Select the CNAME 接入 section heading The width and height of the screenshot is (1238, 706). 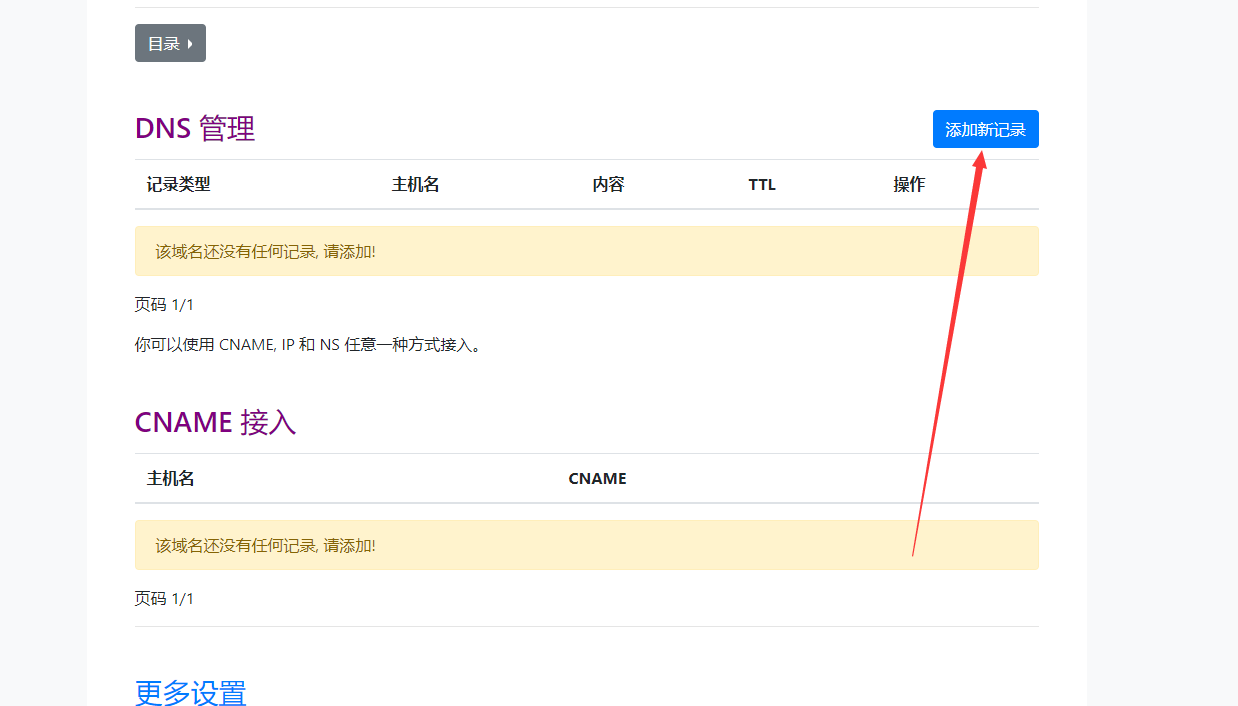(x=215, y=422)
